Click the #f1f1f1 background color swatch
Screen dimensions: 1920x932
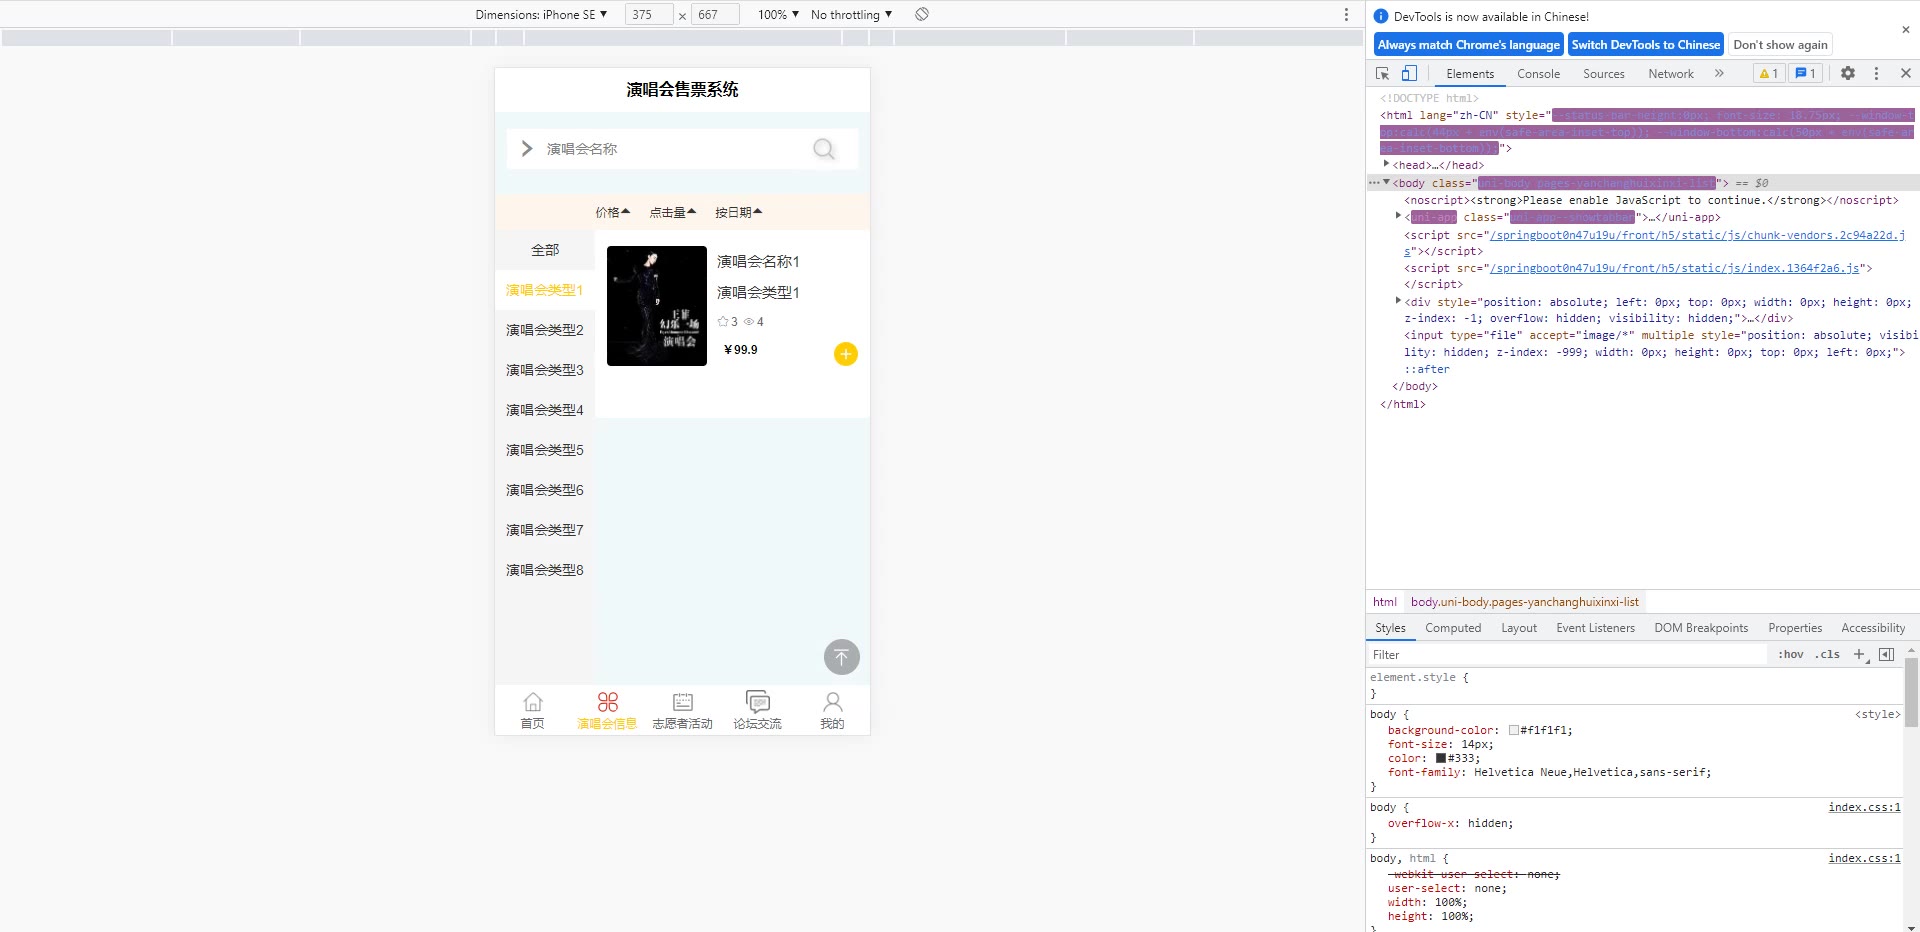coord(1514,730)
